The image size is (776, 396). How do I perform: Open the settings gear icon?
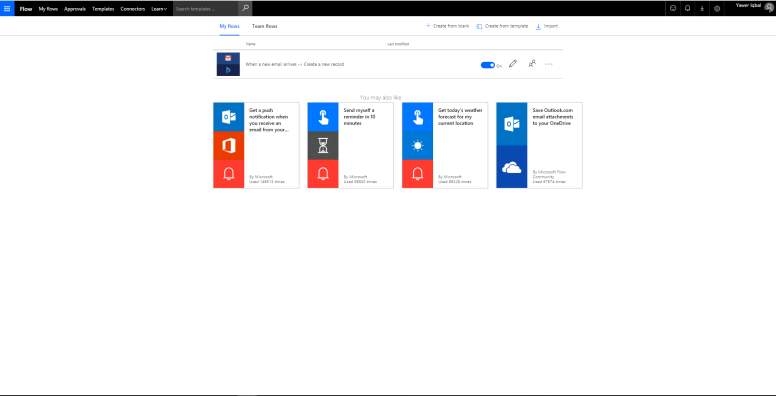pos(717,8)
